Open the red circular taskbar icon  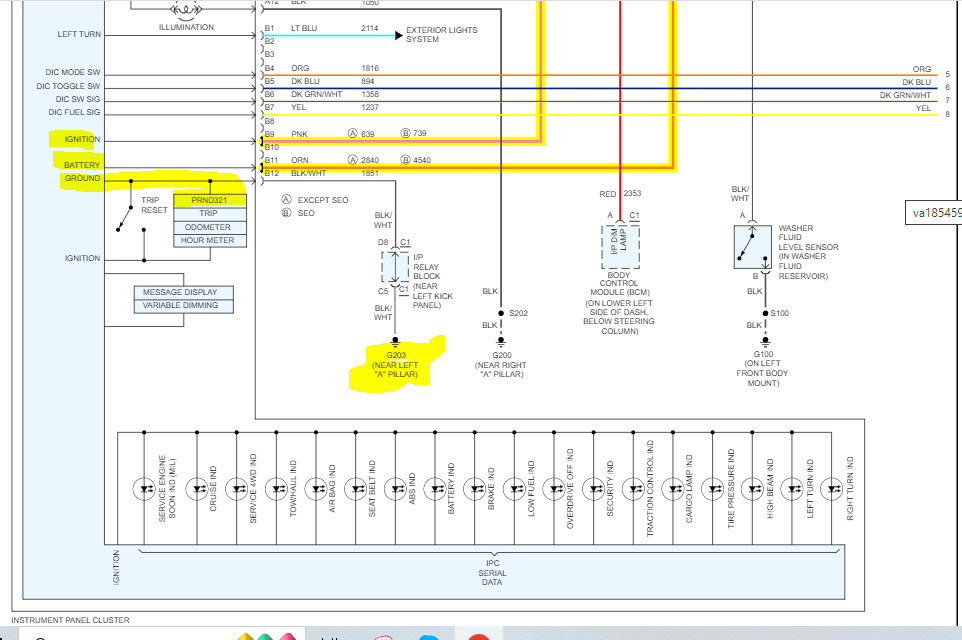tap(479, 636)
